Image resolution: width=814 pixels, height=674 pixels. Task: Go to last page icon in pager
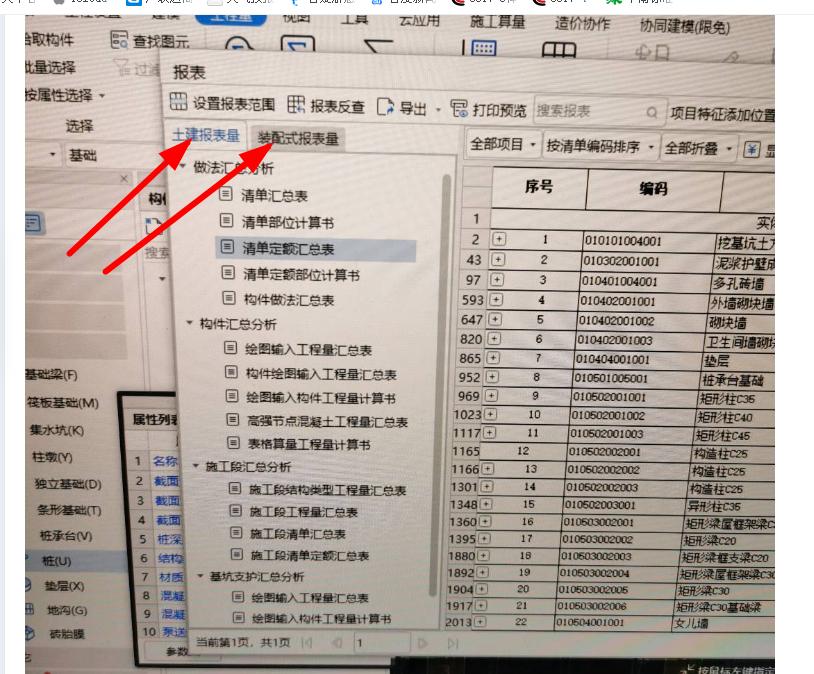453,643
